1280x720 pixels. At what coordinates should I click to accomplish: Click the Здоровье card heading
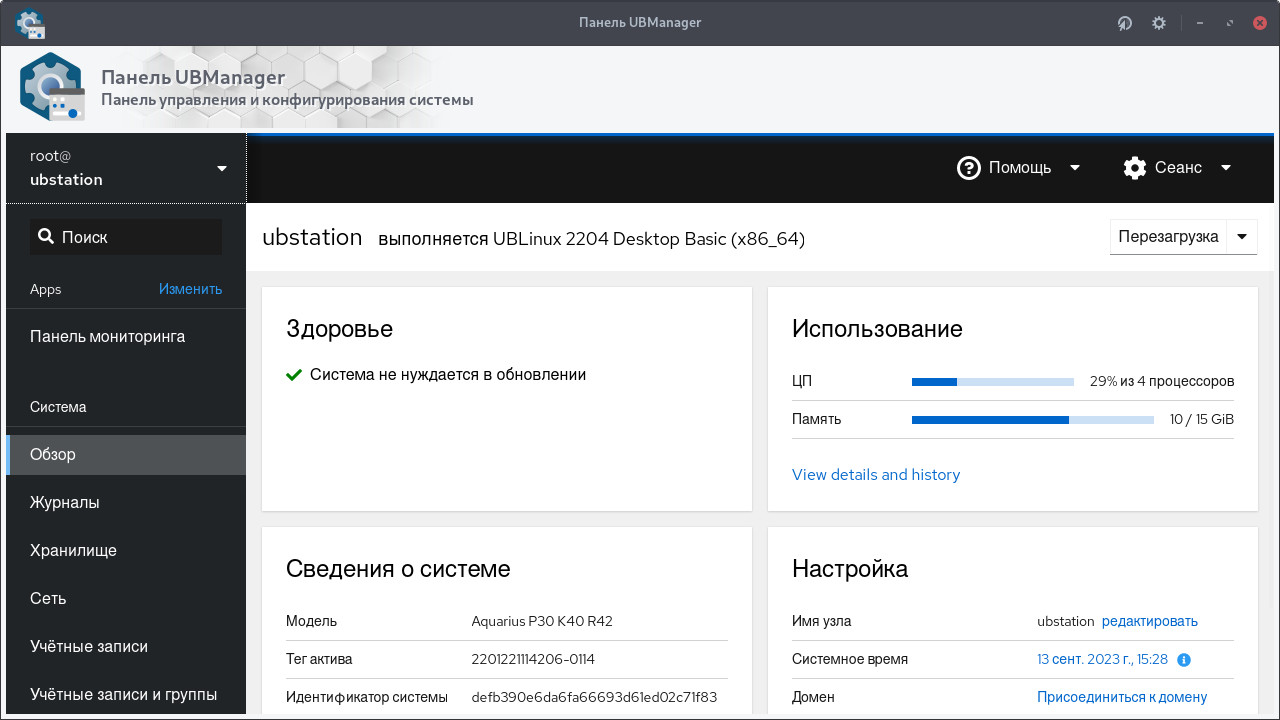(x=339, y=329)
